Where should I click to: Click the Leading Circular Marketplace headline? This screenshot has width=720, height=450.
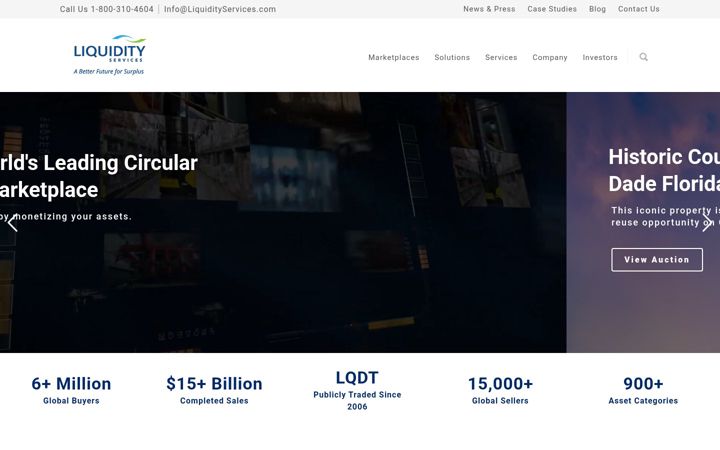pos(99,176)
